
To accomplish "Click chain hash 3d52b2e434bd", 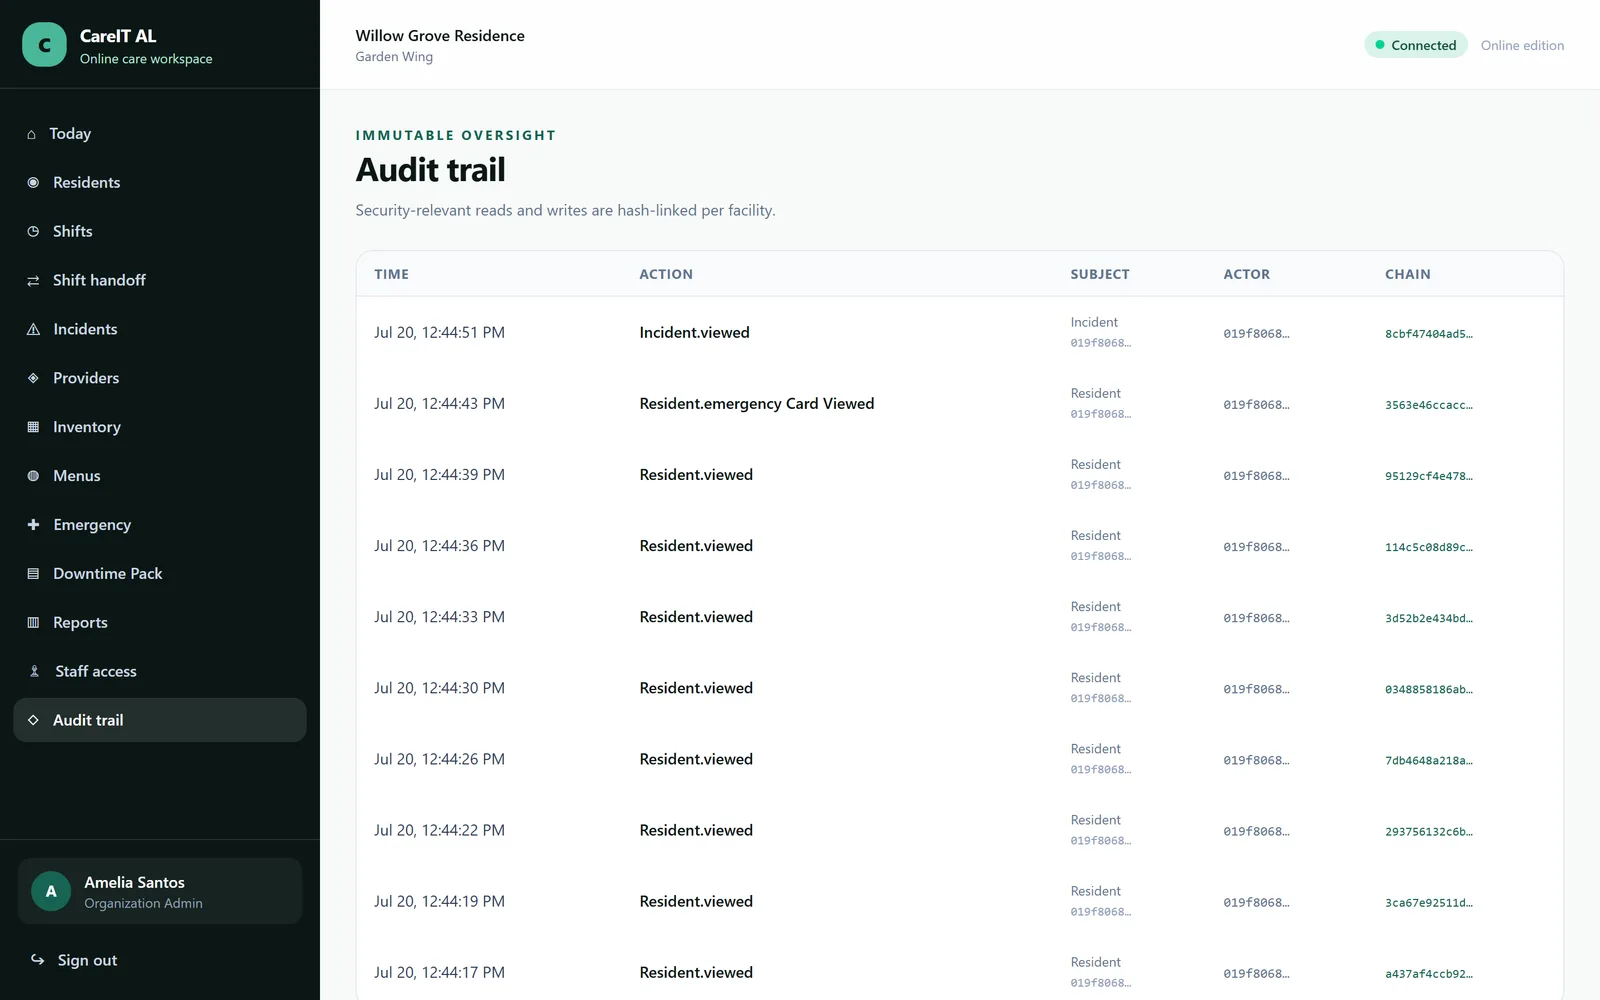I will [x=1429, y=618].
